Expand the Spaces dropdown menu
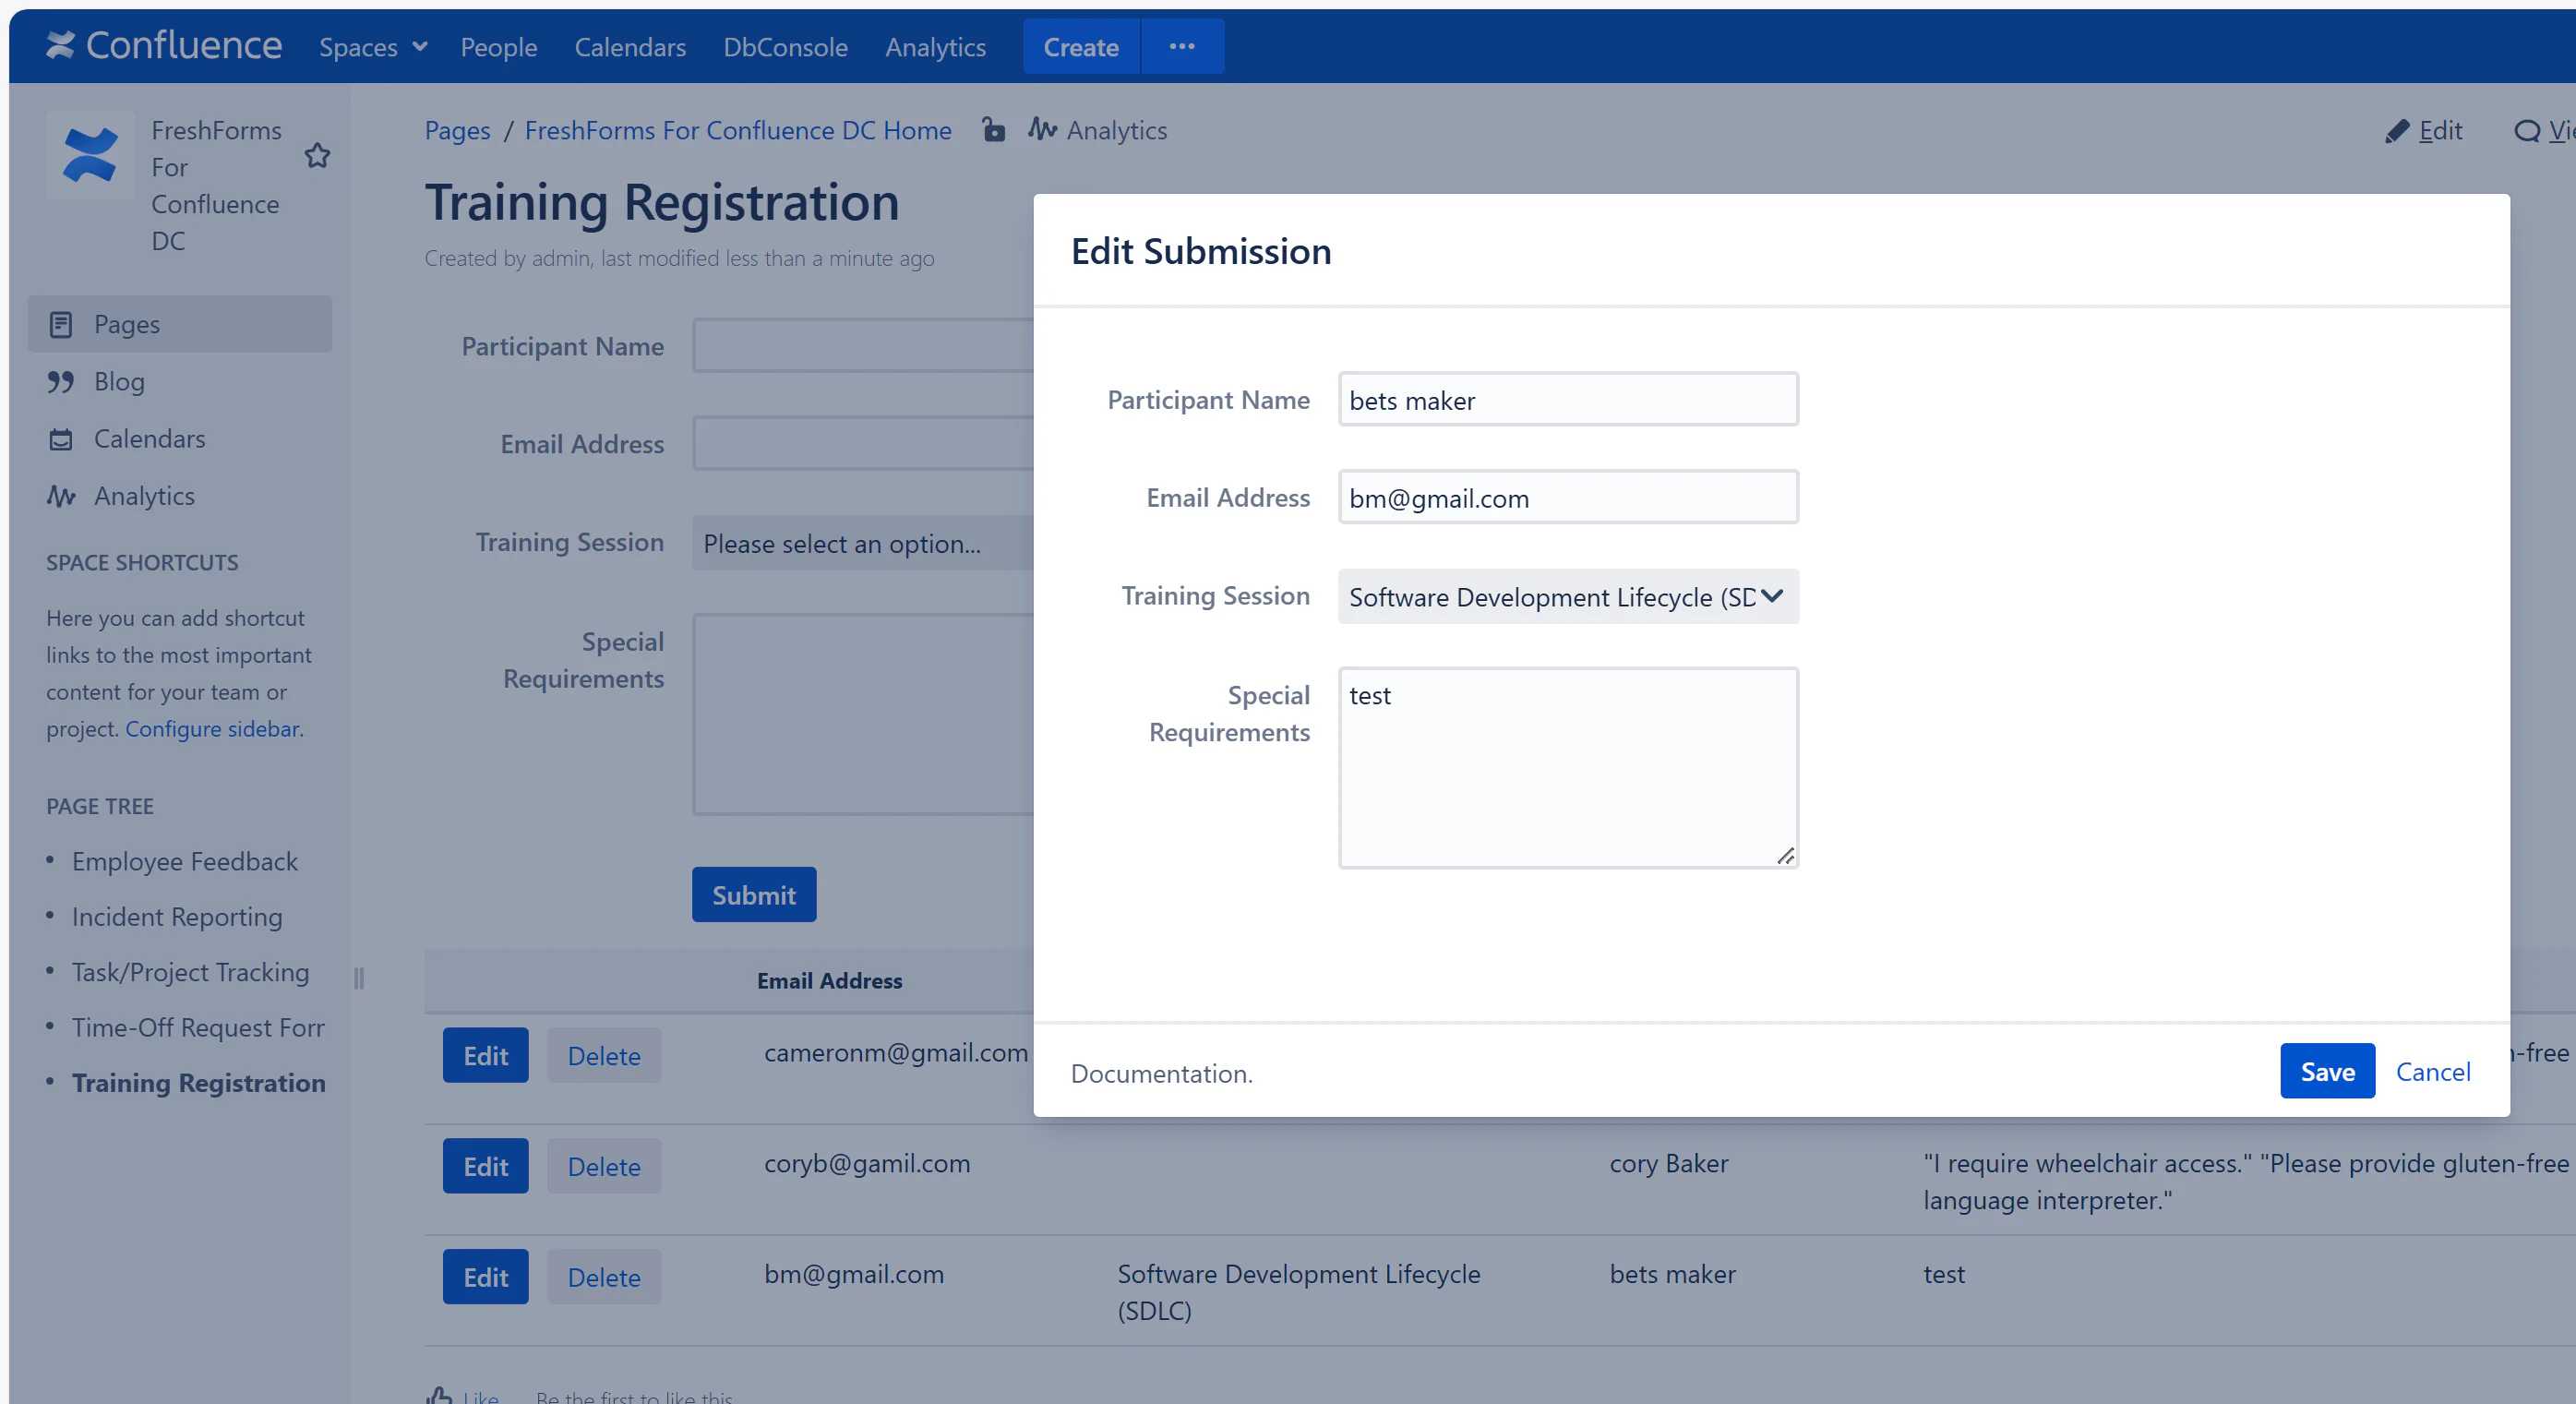This screenshot has width=2576, height=1404. [x=372, y=47]
